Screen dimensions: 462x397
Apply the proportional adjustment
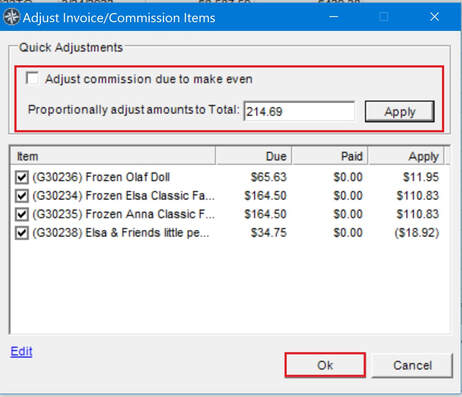click(x=399, y=112)
